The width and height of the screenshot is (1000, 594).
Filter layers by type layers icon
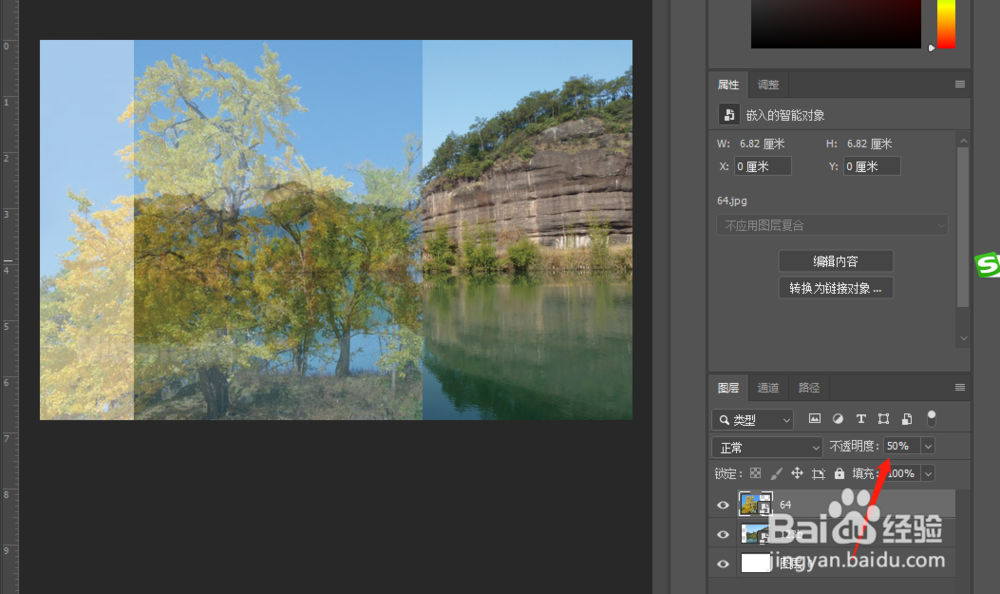tap(861, 419)
